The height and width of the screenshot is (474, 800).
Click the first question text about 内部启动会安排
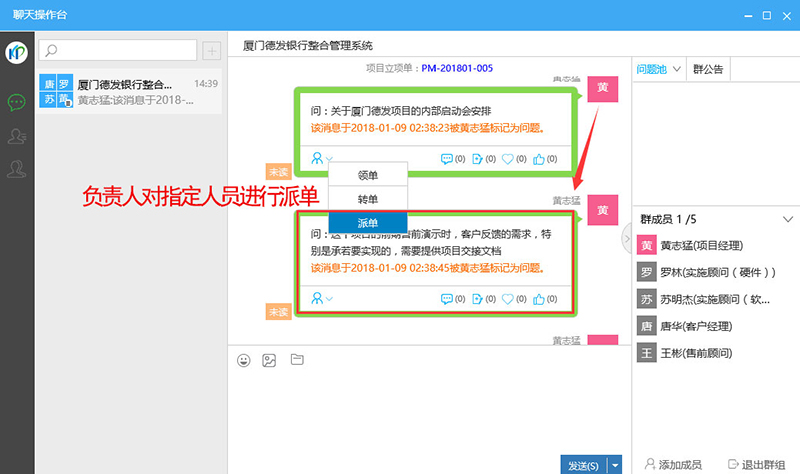pos(401,111)
